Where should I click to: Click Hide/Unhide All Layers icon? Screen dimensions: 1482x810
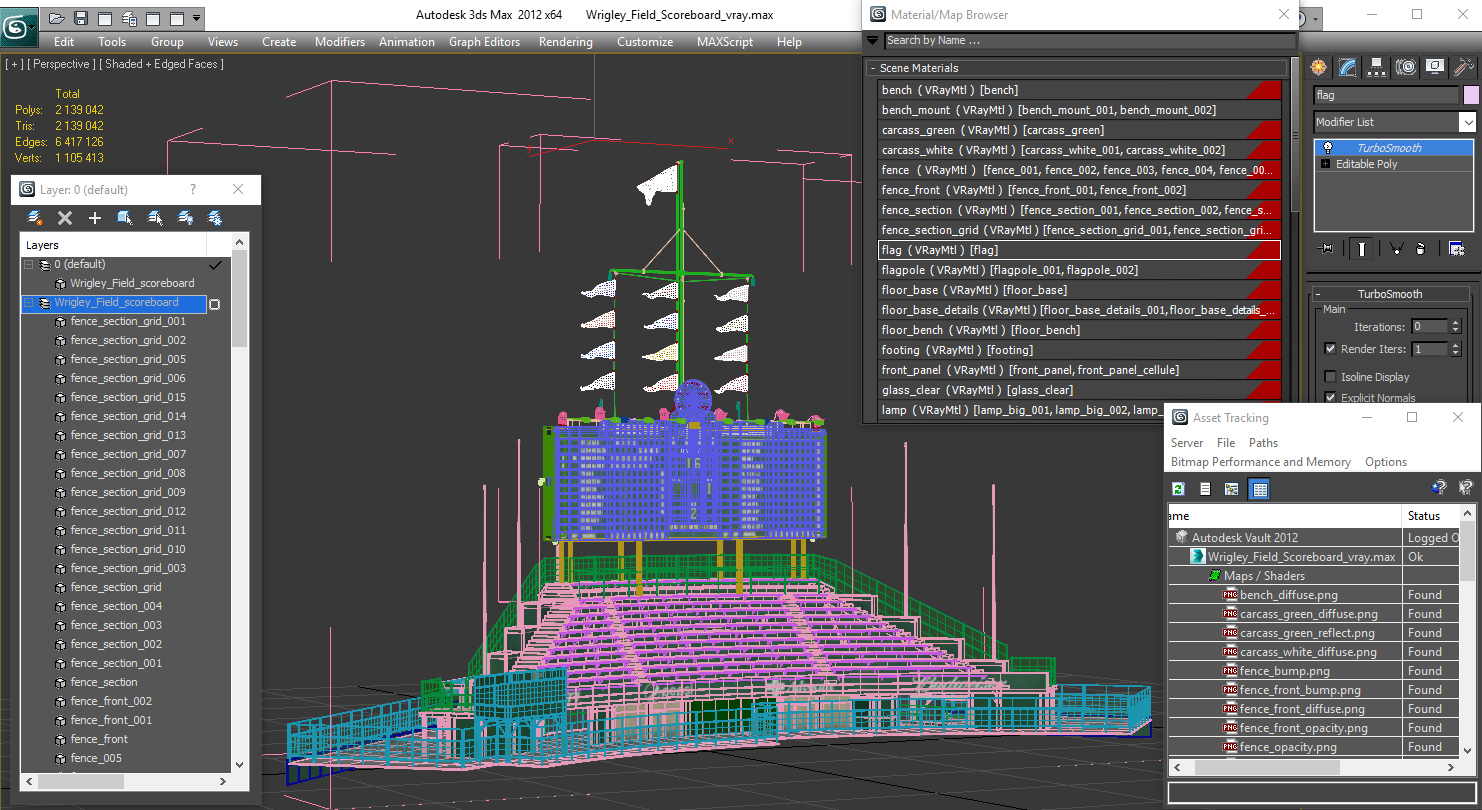(x=185, y=217)
